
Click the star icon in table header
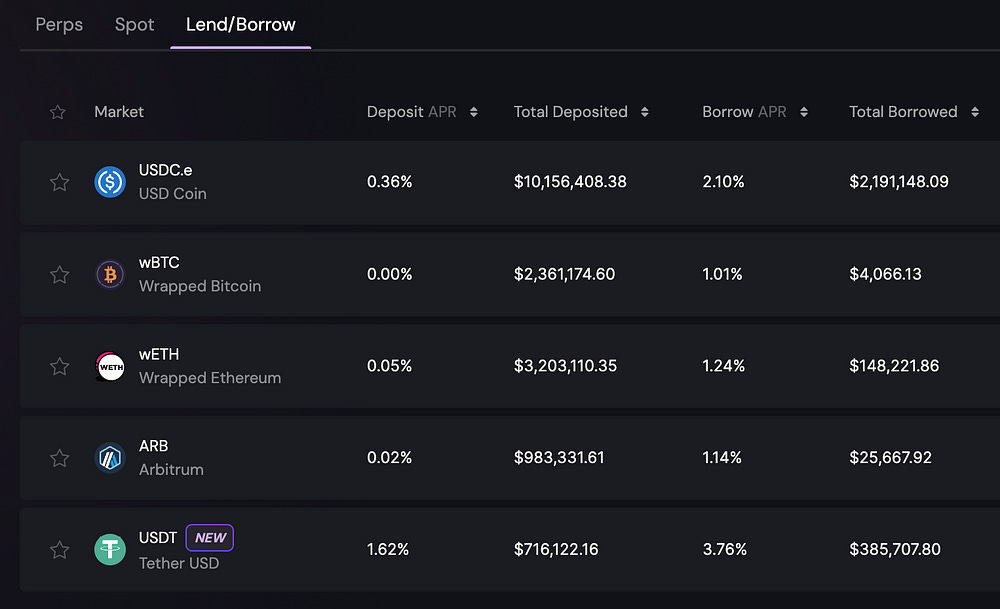58,112
